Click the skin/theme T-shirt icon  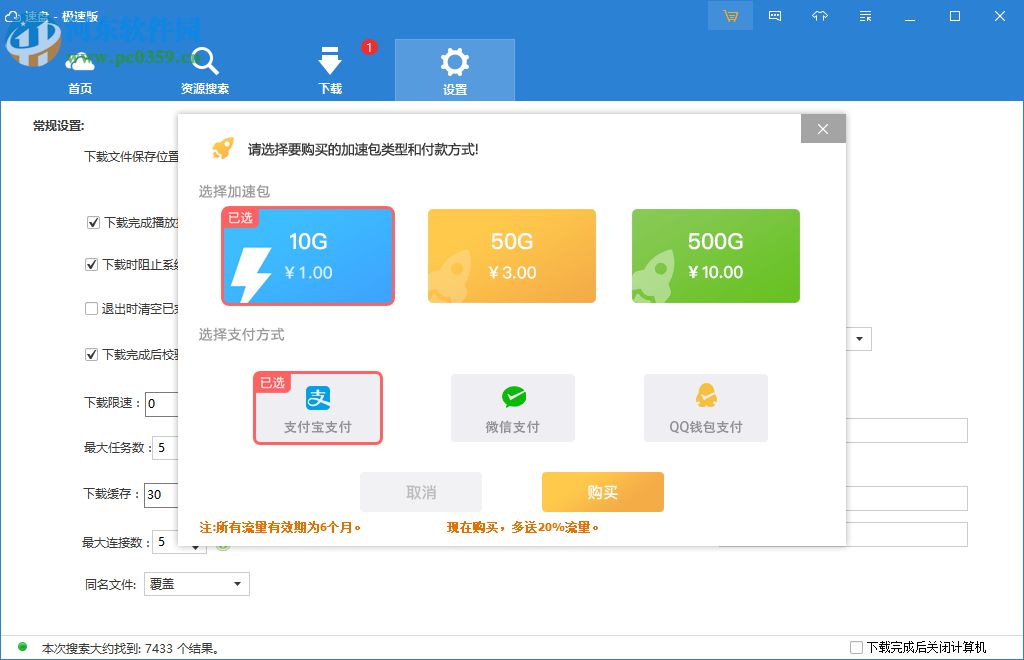820,16
